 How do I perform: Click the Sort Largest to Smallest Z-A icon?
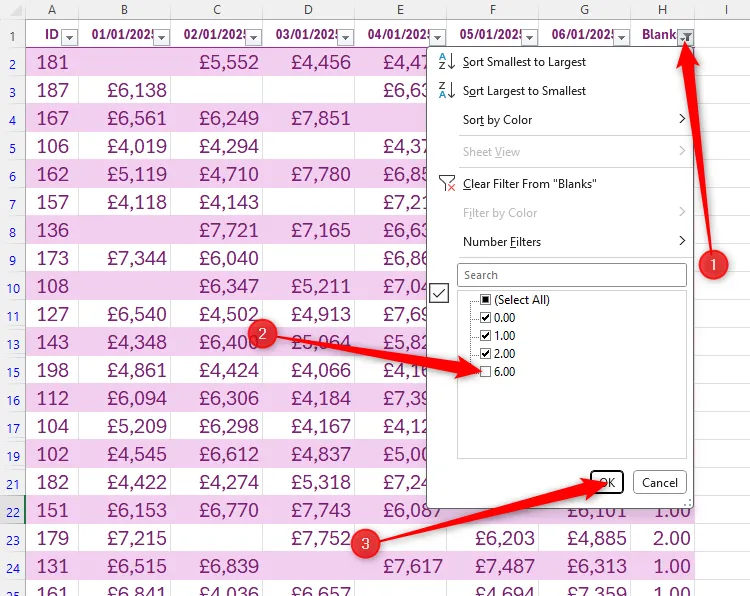coord(446,91)
